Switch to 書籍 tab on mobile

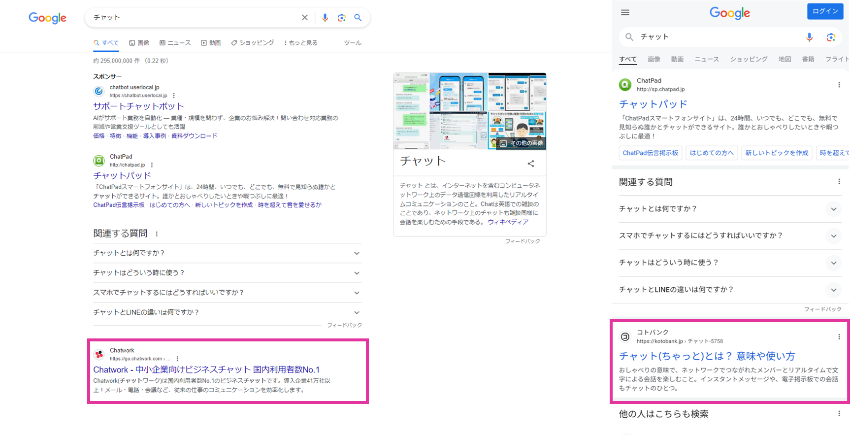point(808,59)
